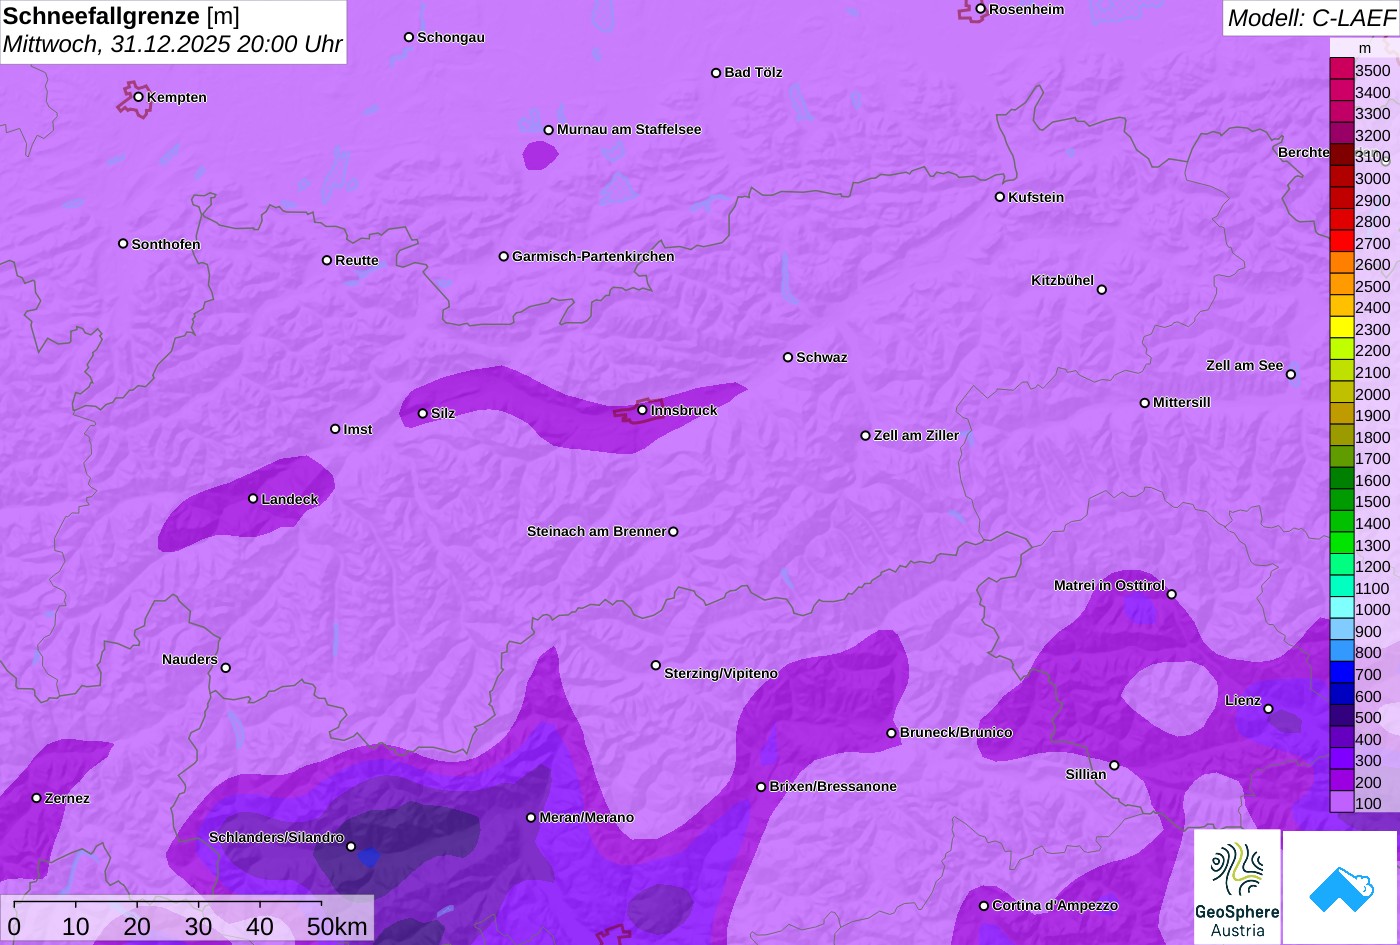This screenshot has height=945, width=1400.
Task: Click the Schongau marker dot
Action: pos(408,37)
